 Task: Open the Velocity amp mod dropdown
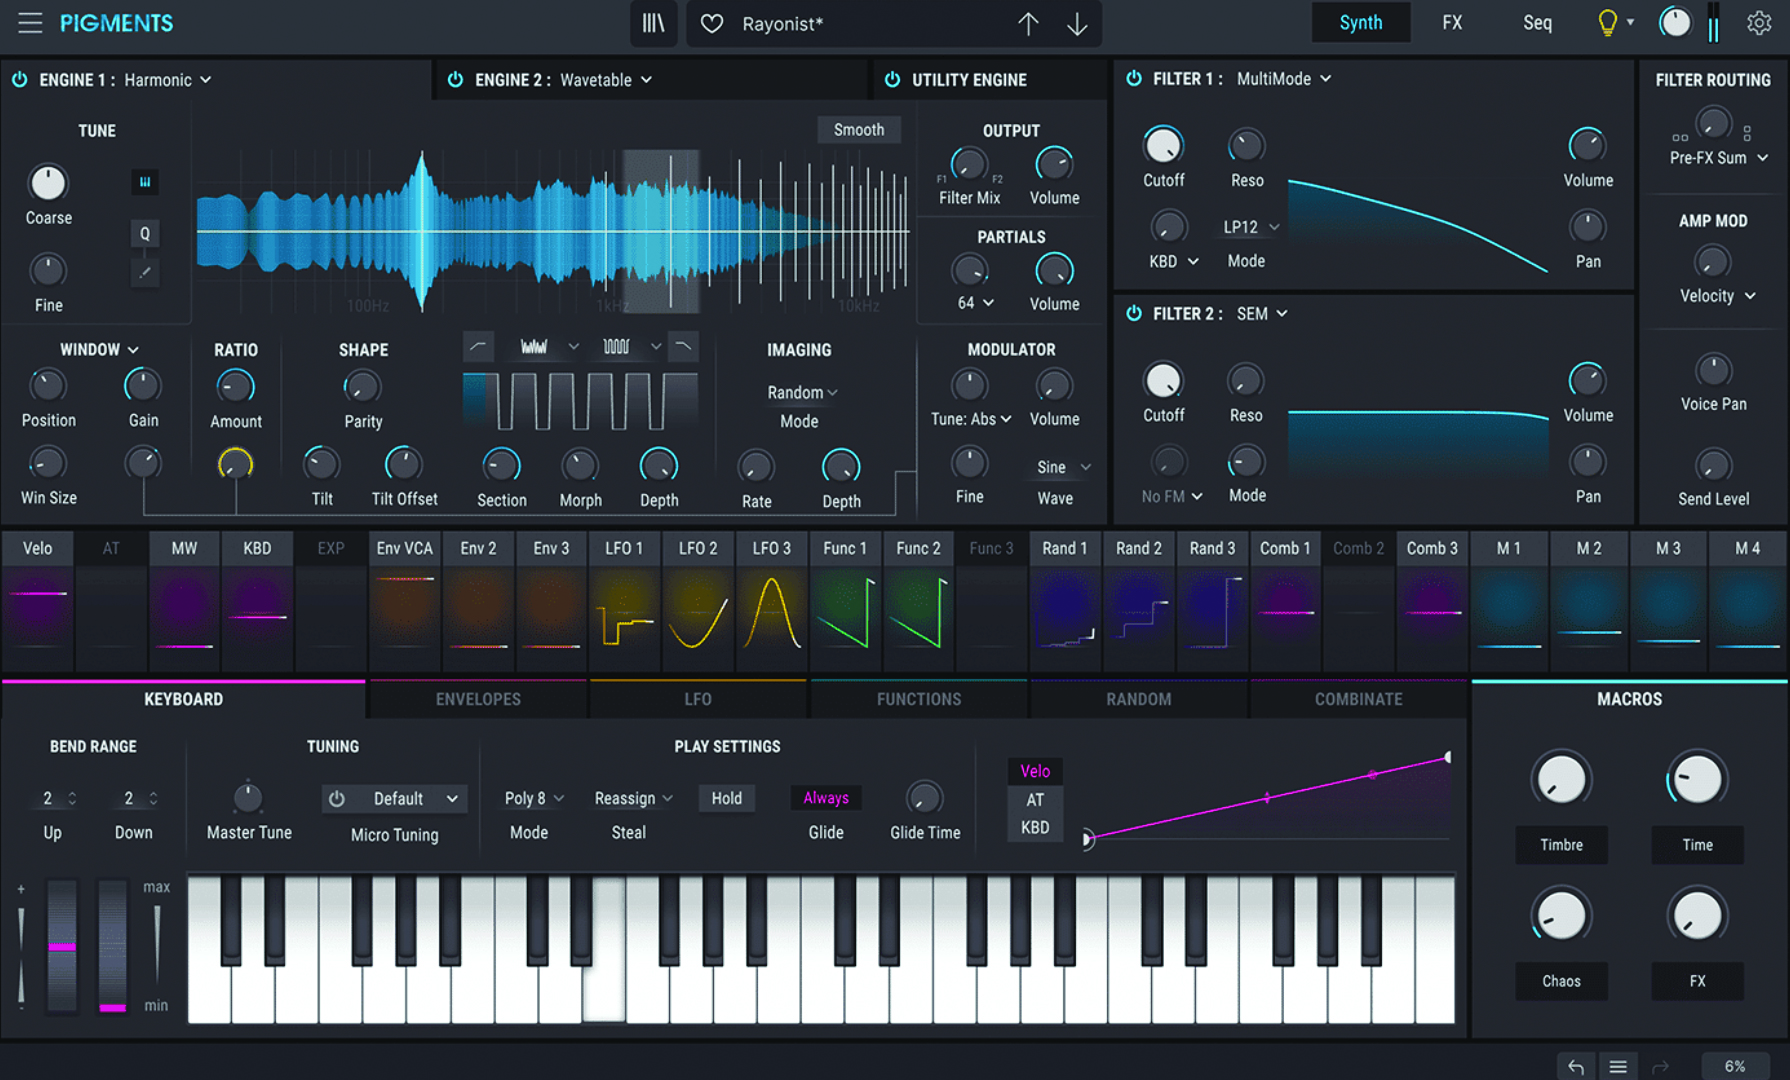[1717, 296]
